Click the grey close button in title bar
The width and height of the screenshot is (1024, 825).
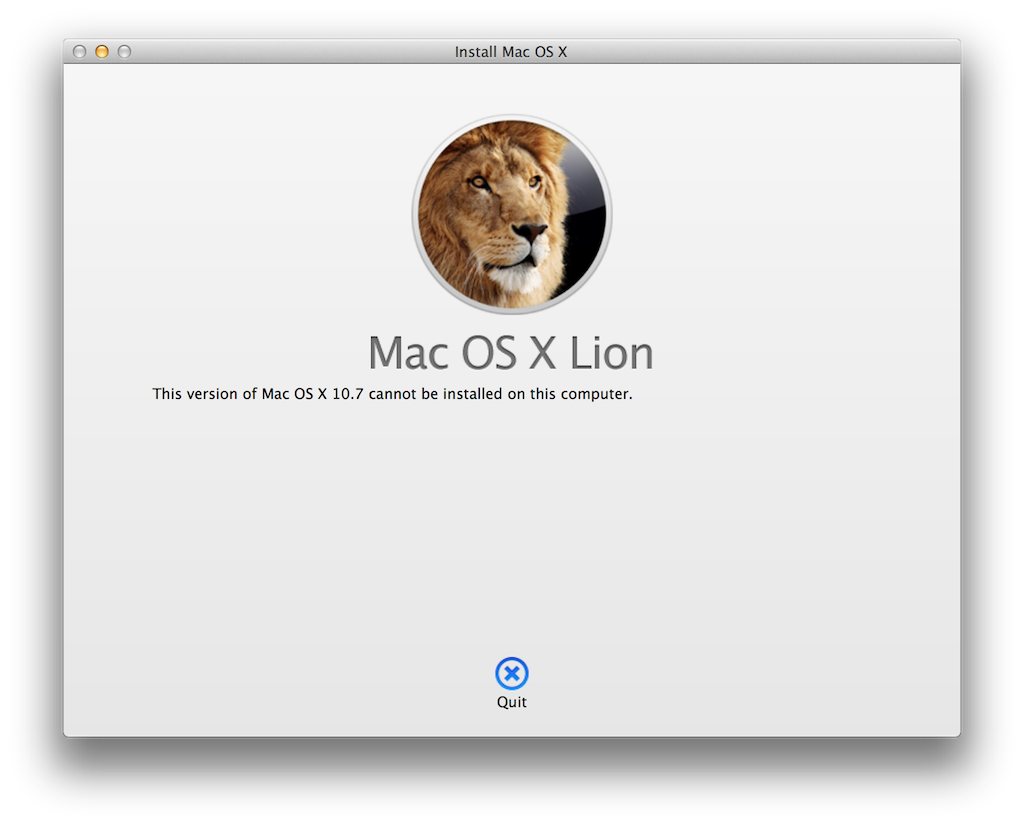[x=80, y=52]
